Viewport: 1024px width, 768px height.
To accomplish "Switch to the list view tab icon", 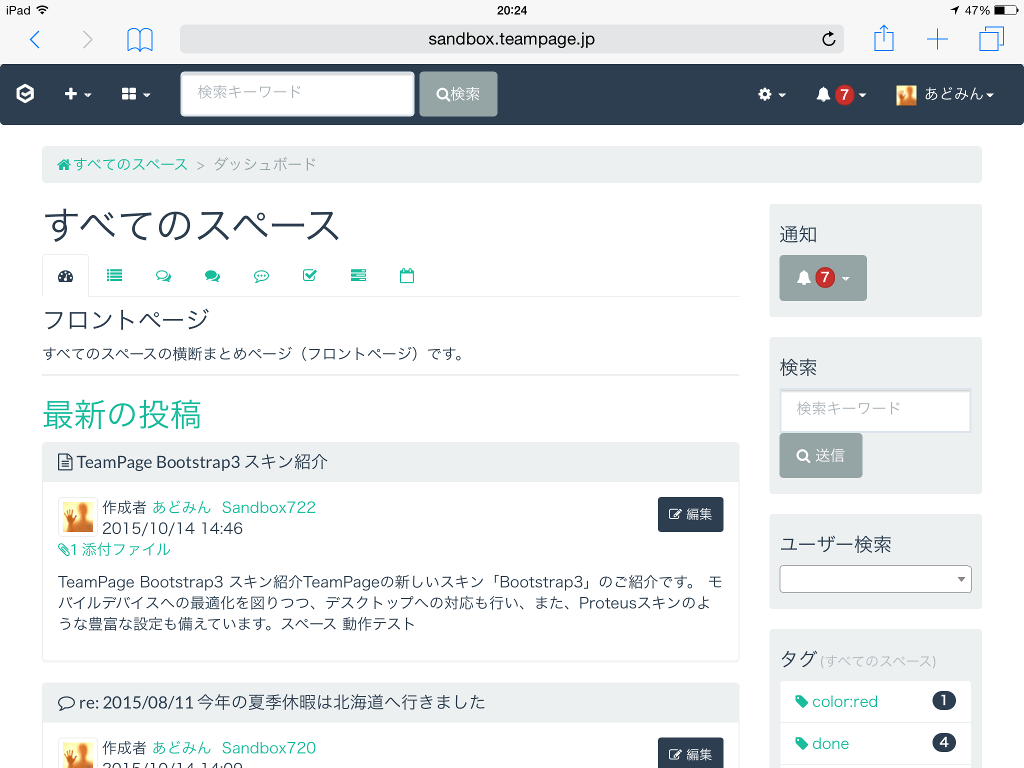I will tap(115, 276).
